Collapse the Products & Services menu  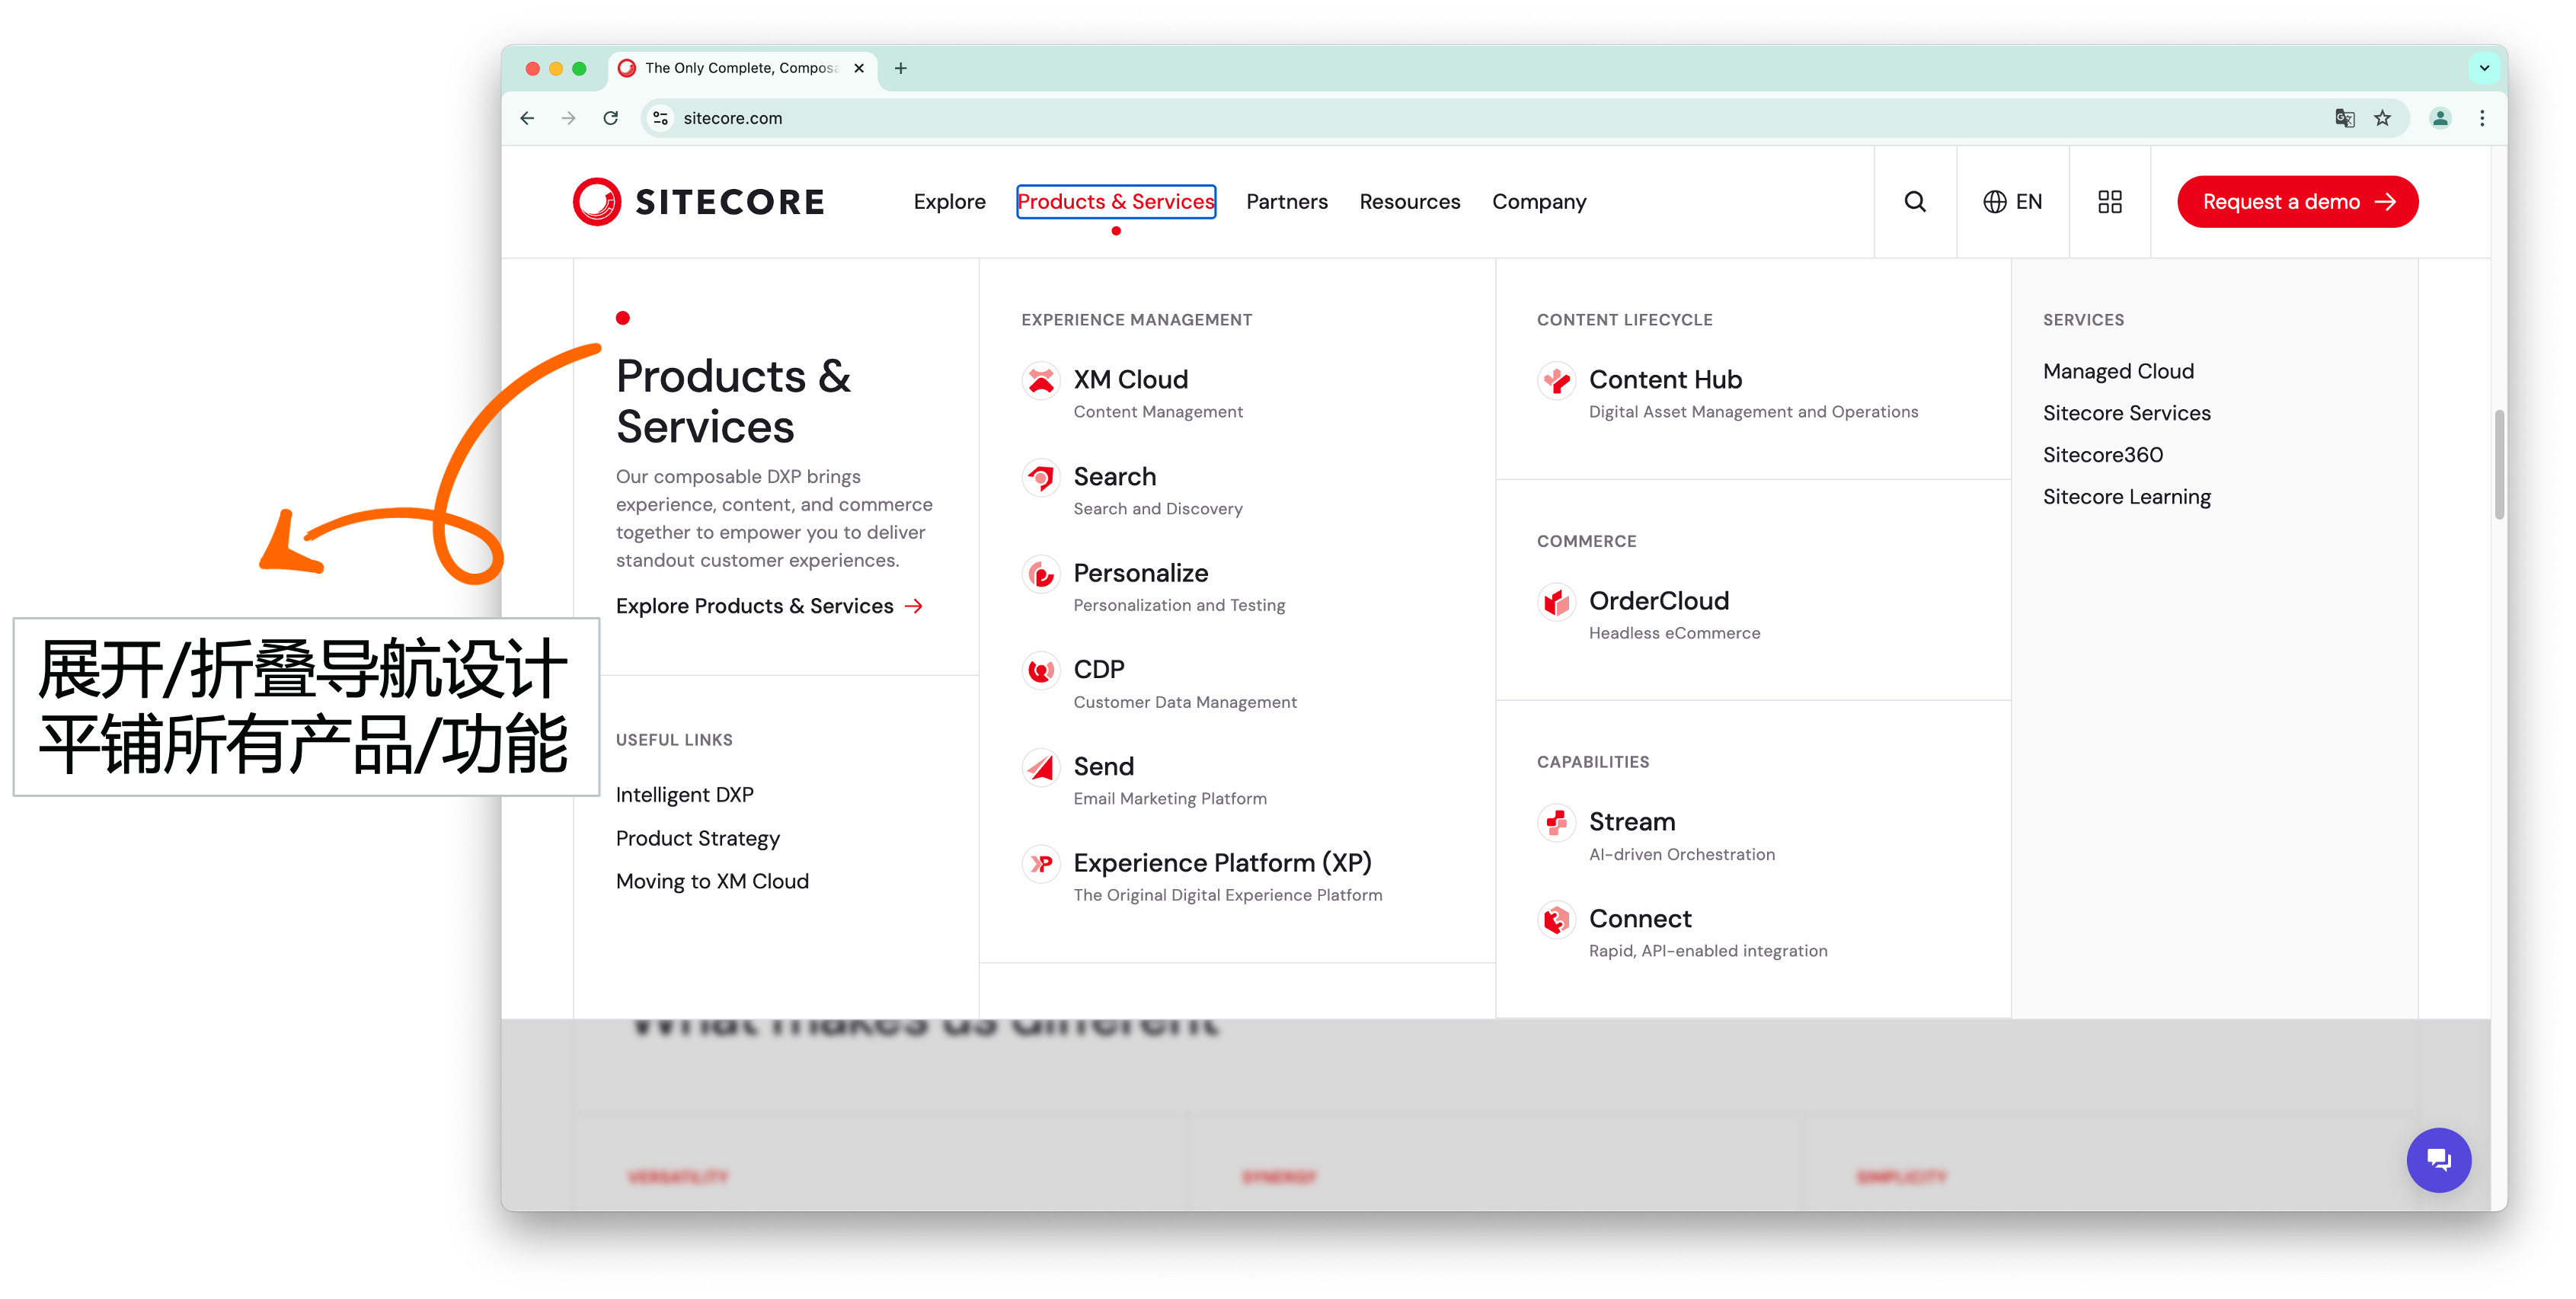click(x=1115, y=202)
